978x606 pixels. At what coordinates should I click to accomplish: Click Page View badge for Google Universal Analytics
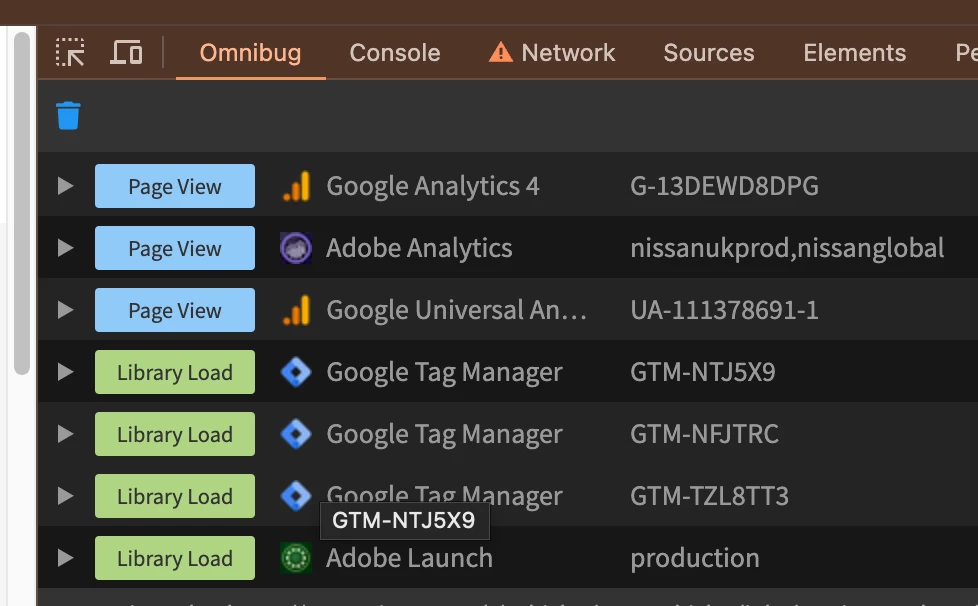coord(175,310)
